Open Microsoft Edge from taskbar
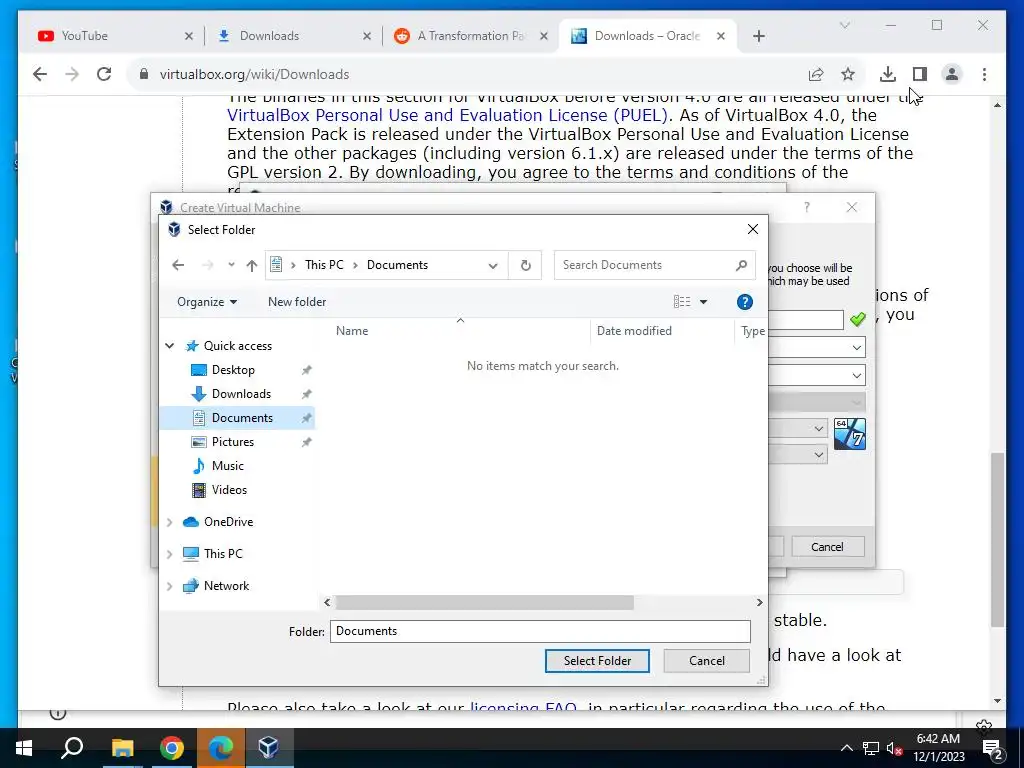The image size is (1024, 768). [221, 748]
